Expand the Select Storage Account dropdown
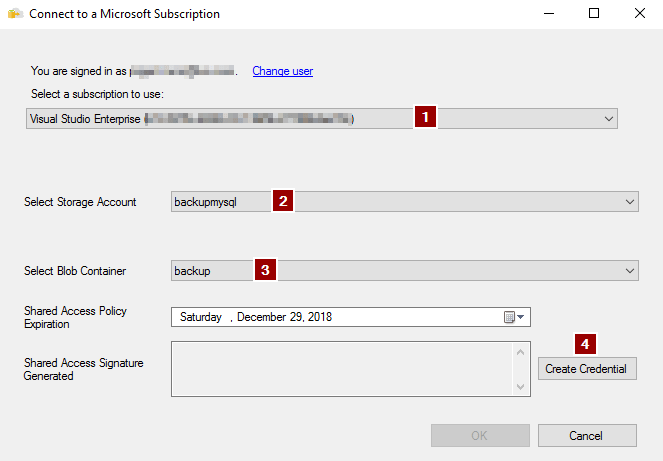 [x=630, y=202]
